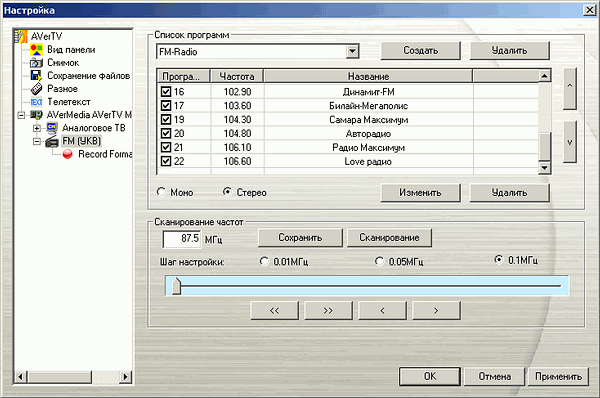Click the Аналоговое ТВ television icon
Image resolution: width=600 pixels, height=398 pixels.
click(52, 127)
